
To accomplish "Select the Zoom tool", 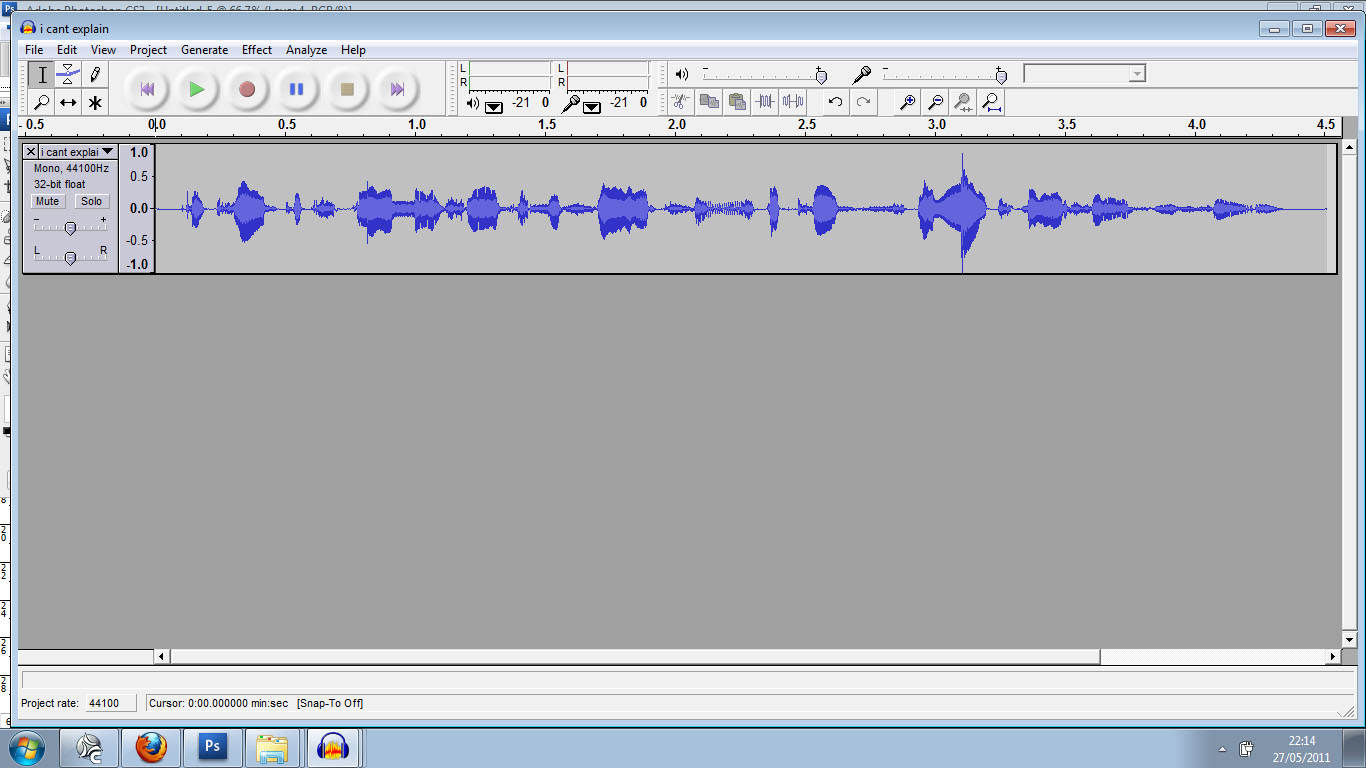I will tap(40, 101).
